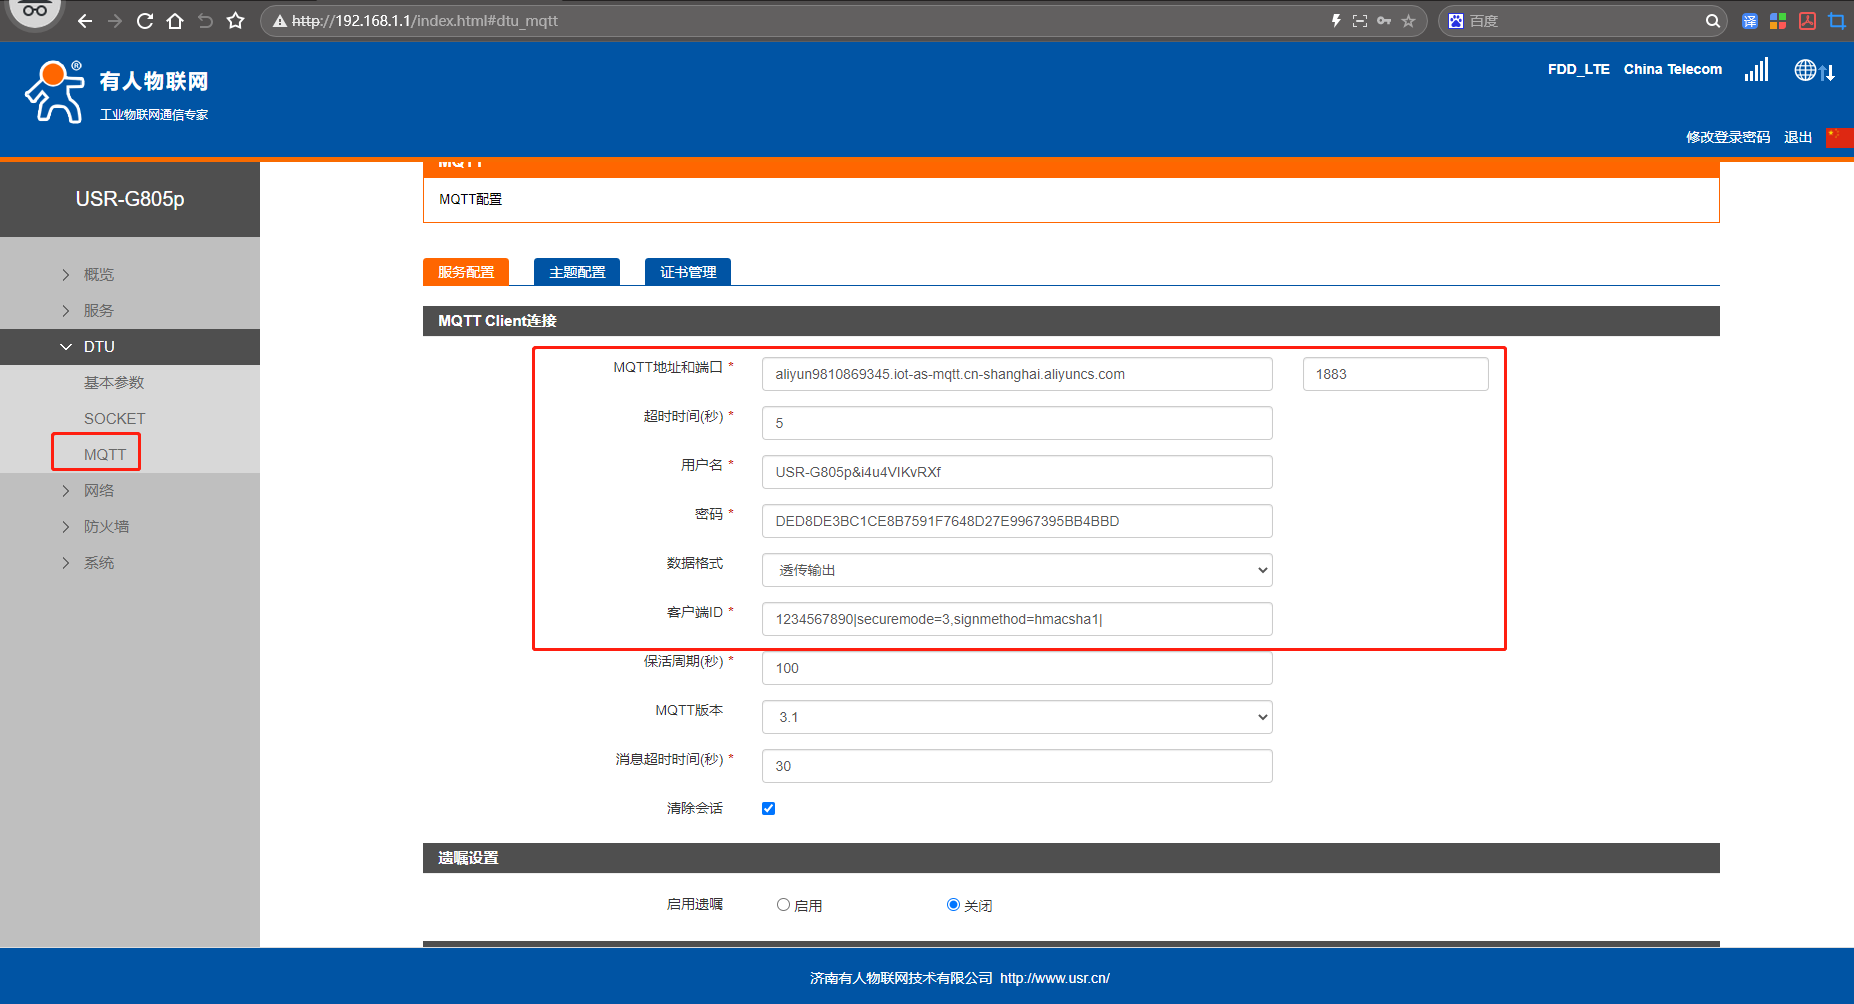Open the 数据格式 dropdown
This screenshot has height=1004, width=1854.
[x=1016, y=570]
